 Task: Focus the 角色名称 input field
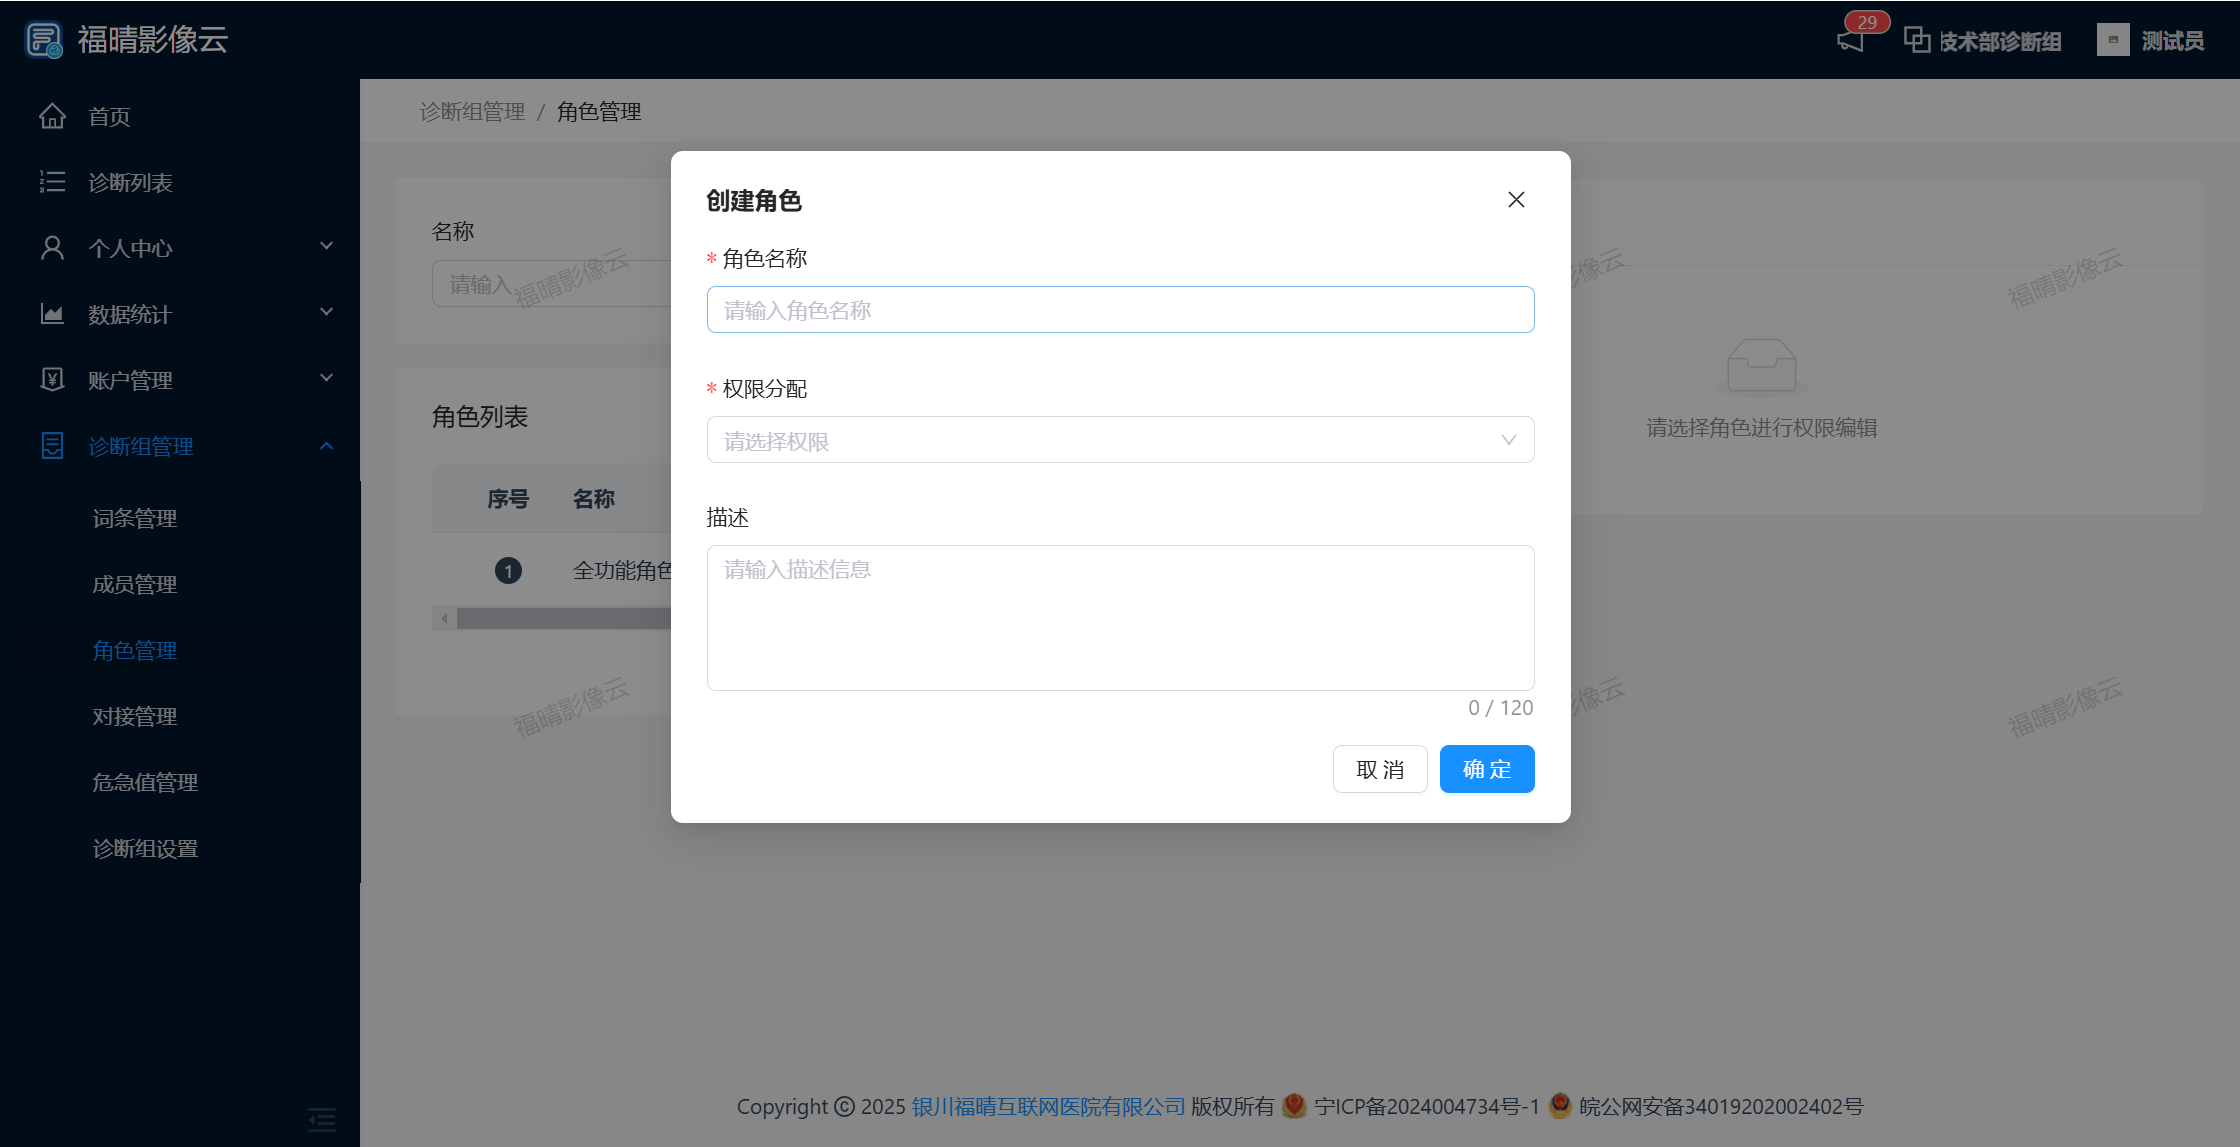(x=1120, y=310)
